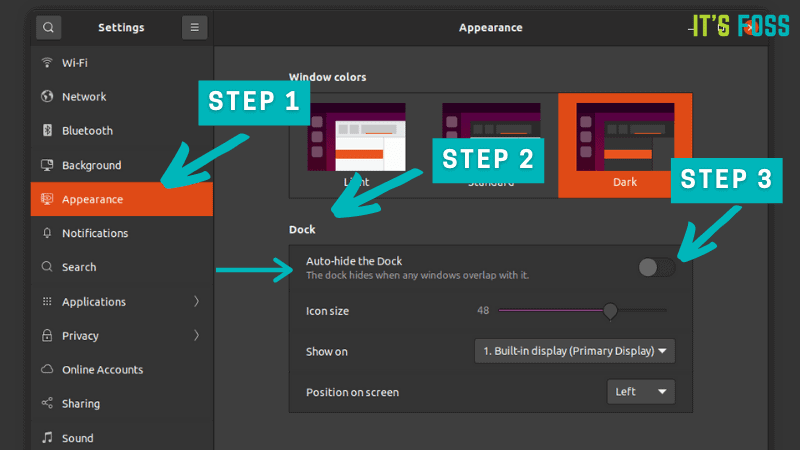Viewport: 800px width, 450px height.
Task: Click the Network globe icon
Action: coord(47,97)
